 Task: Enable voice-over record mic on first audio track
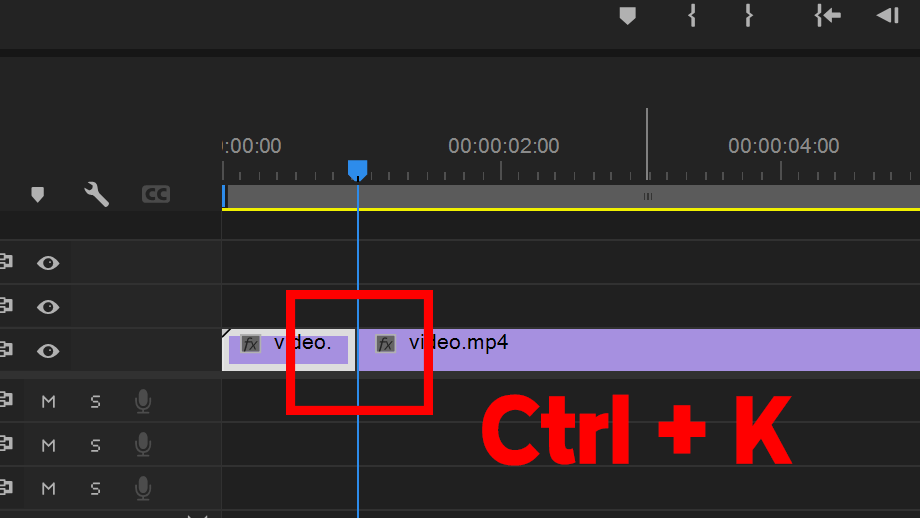143,402
